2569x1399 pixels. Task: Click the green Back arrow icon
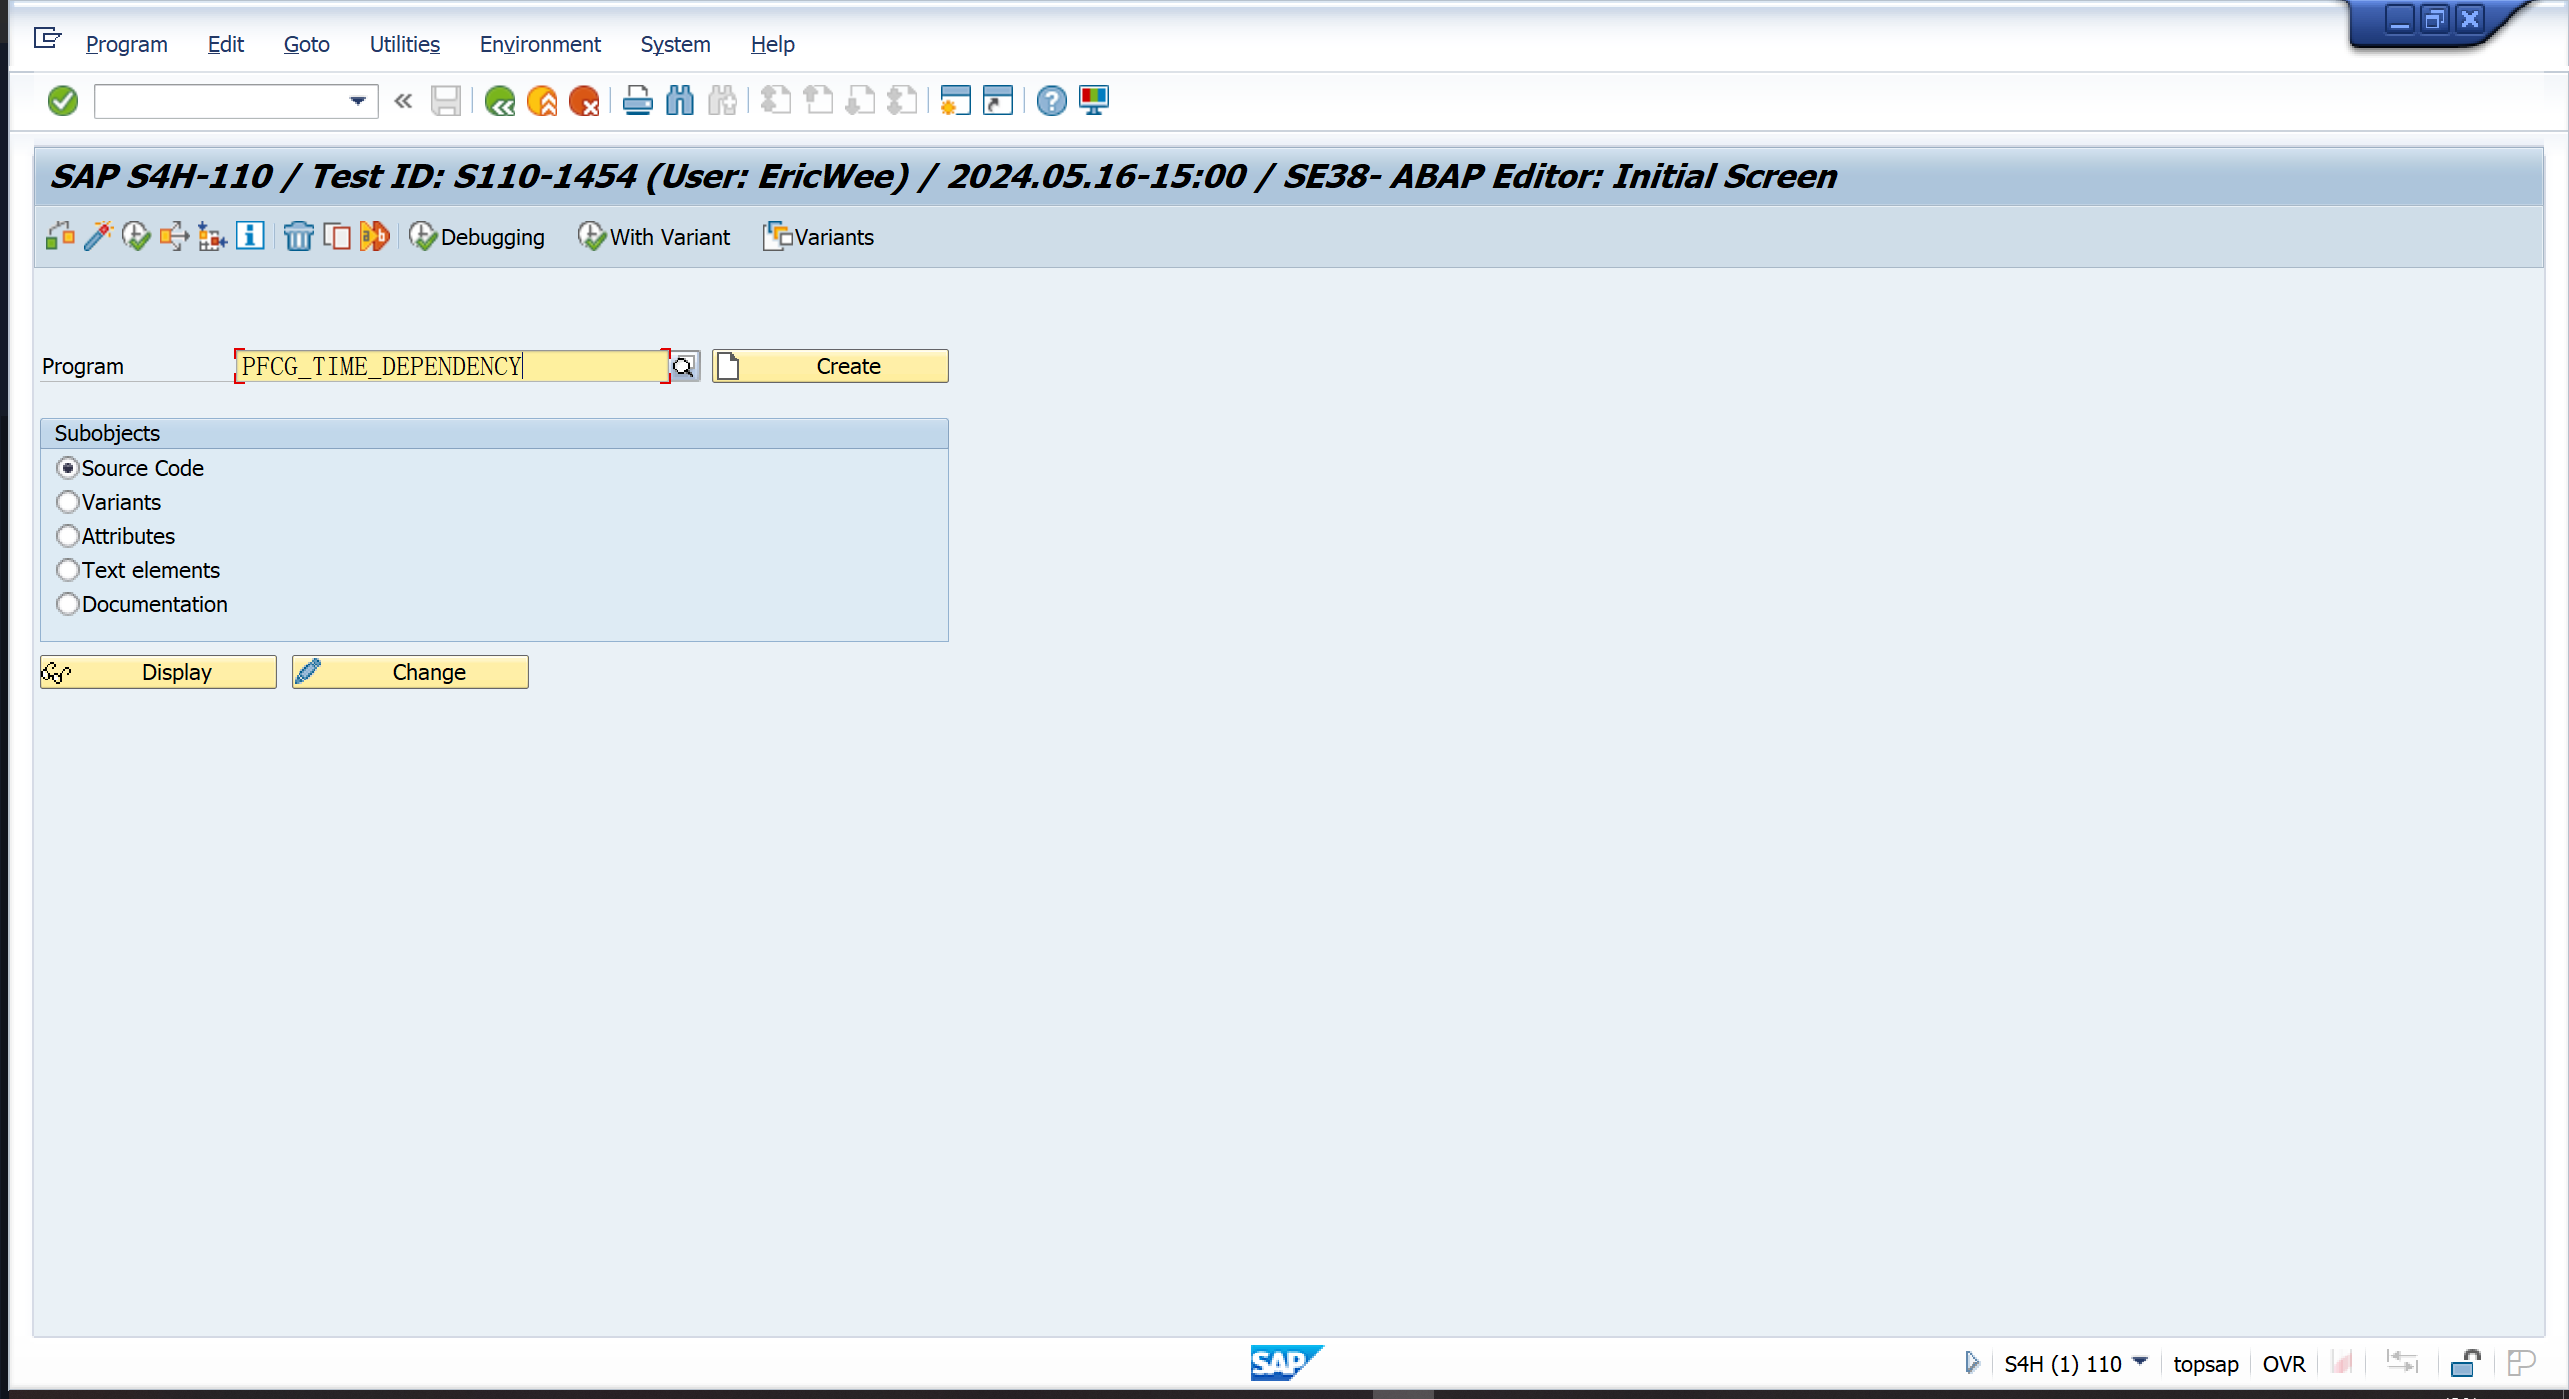click(x=499, y=101)
